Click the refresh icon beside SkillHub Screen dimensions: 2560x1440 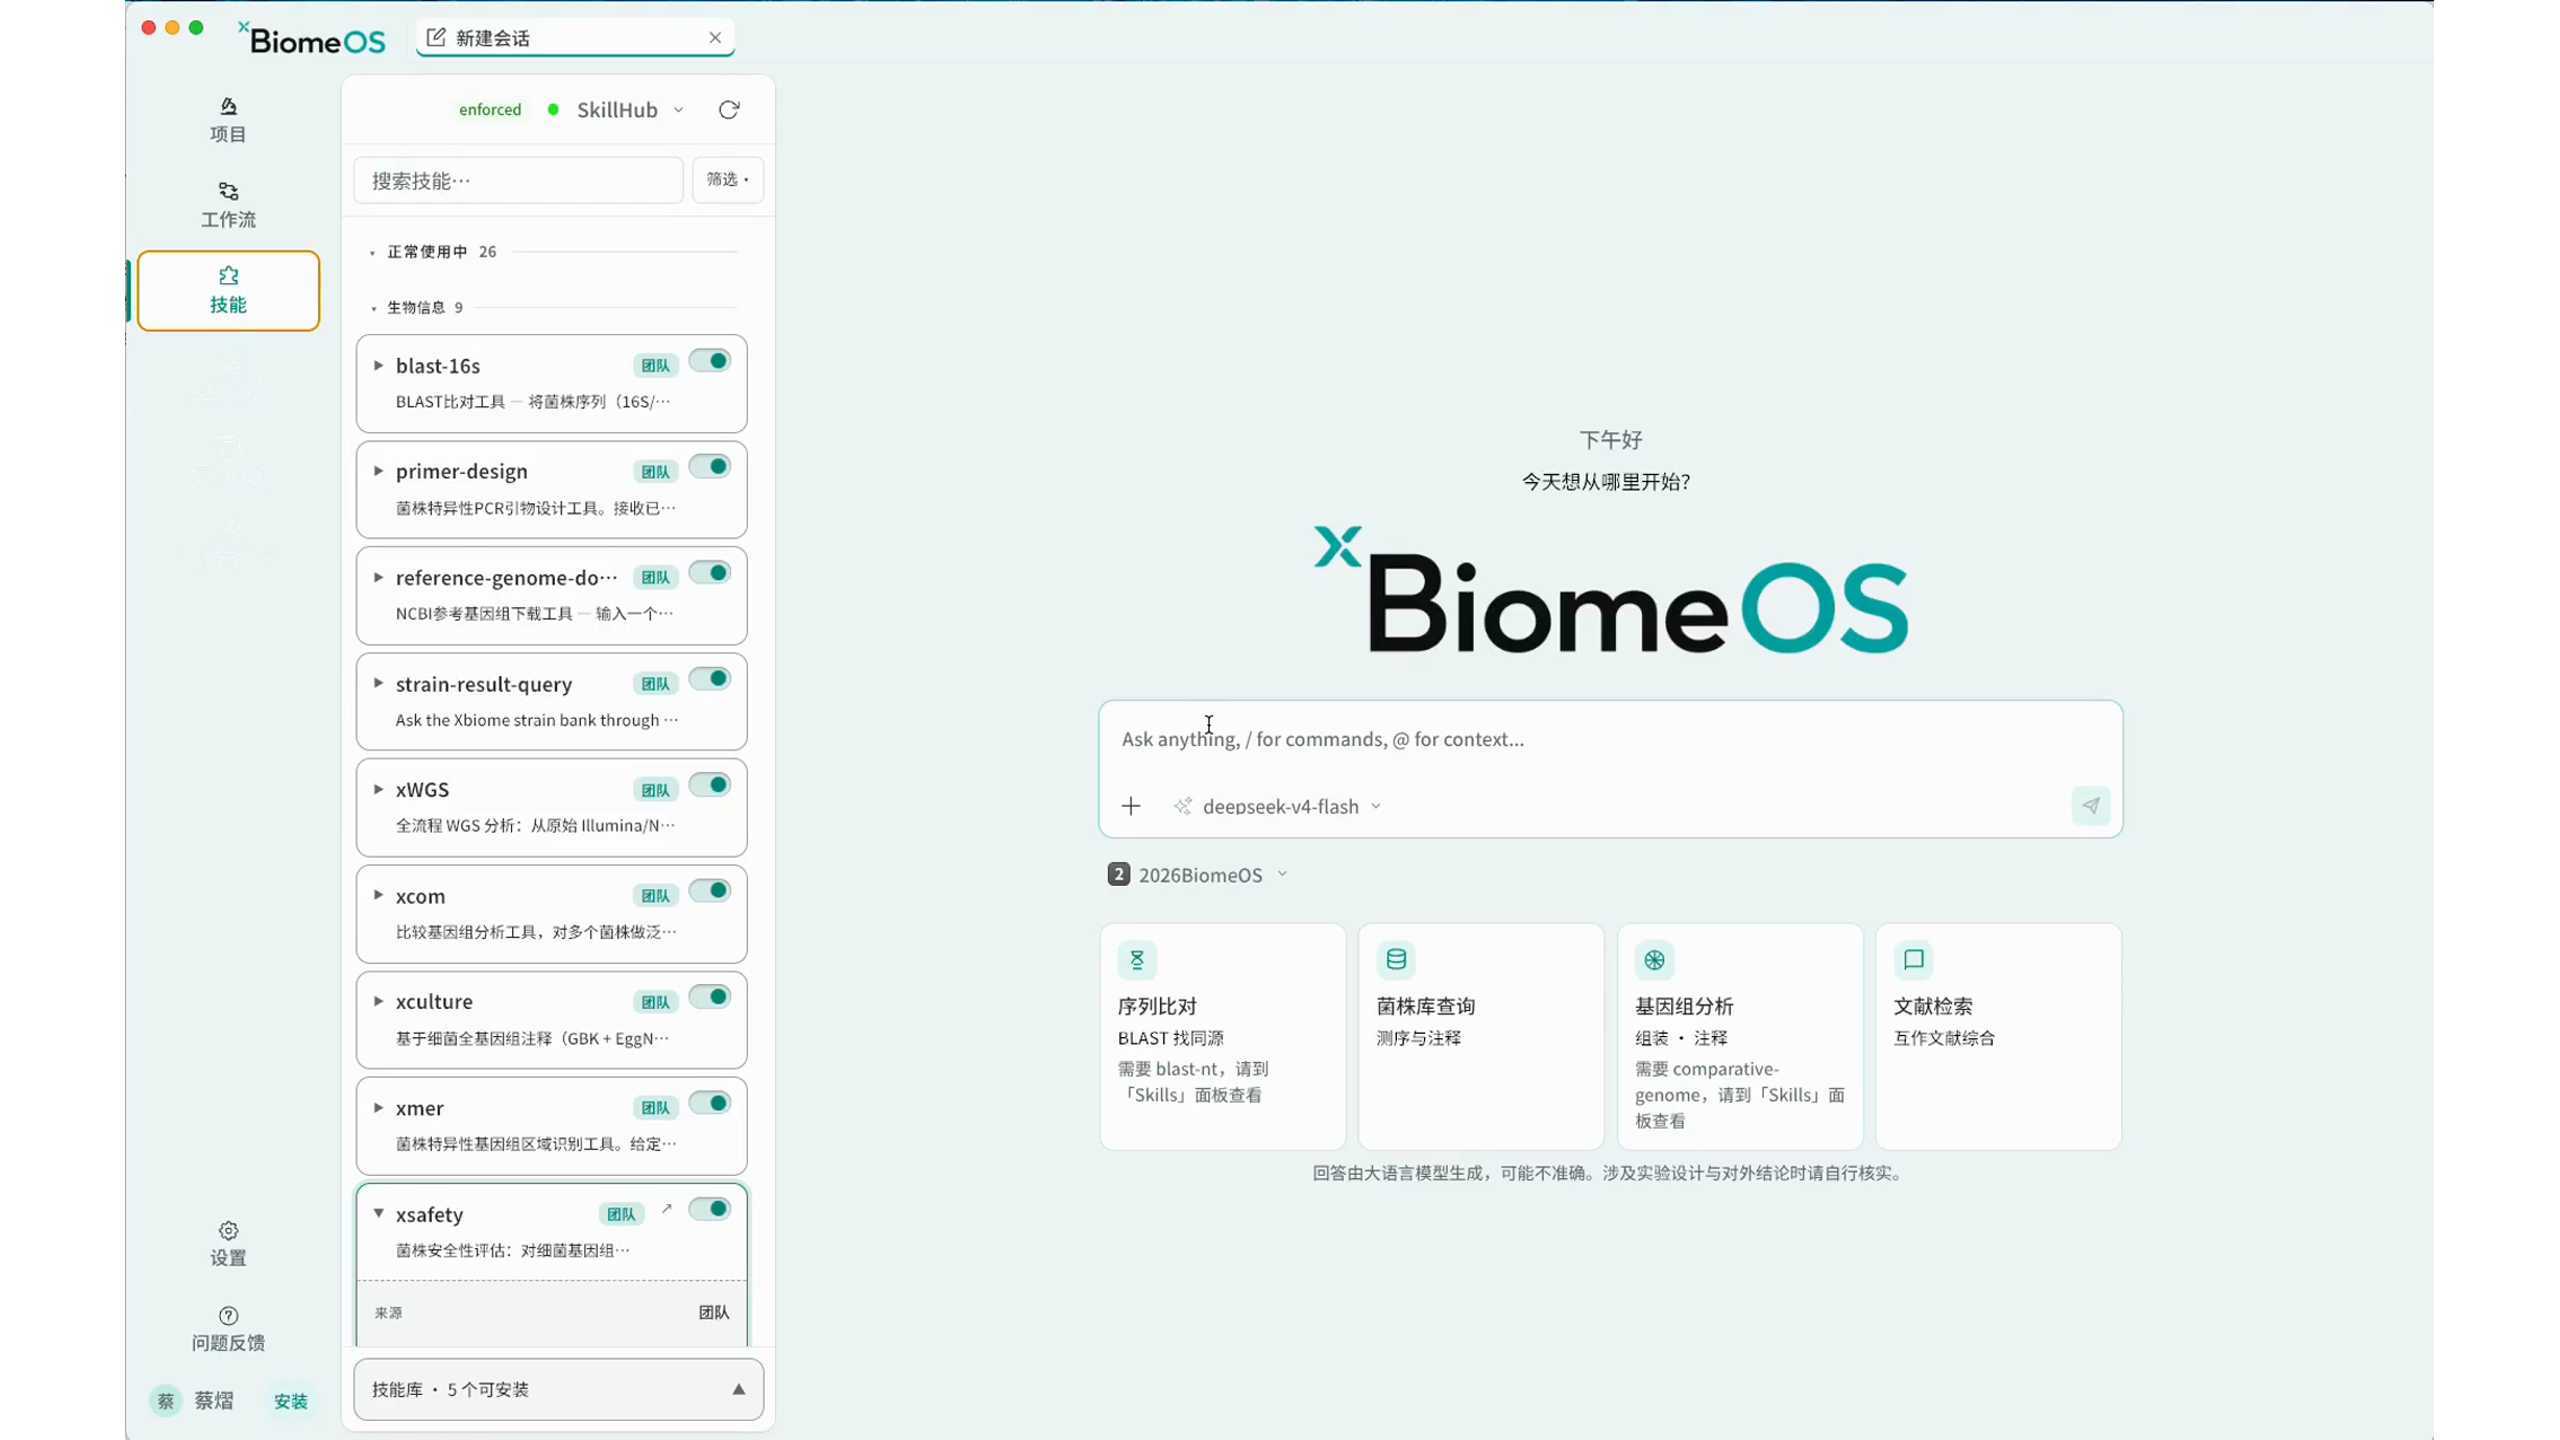point(728,110)
